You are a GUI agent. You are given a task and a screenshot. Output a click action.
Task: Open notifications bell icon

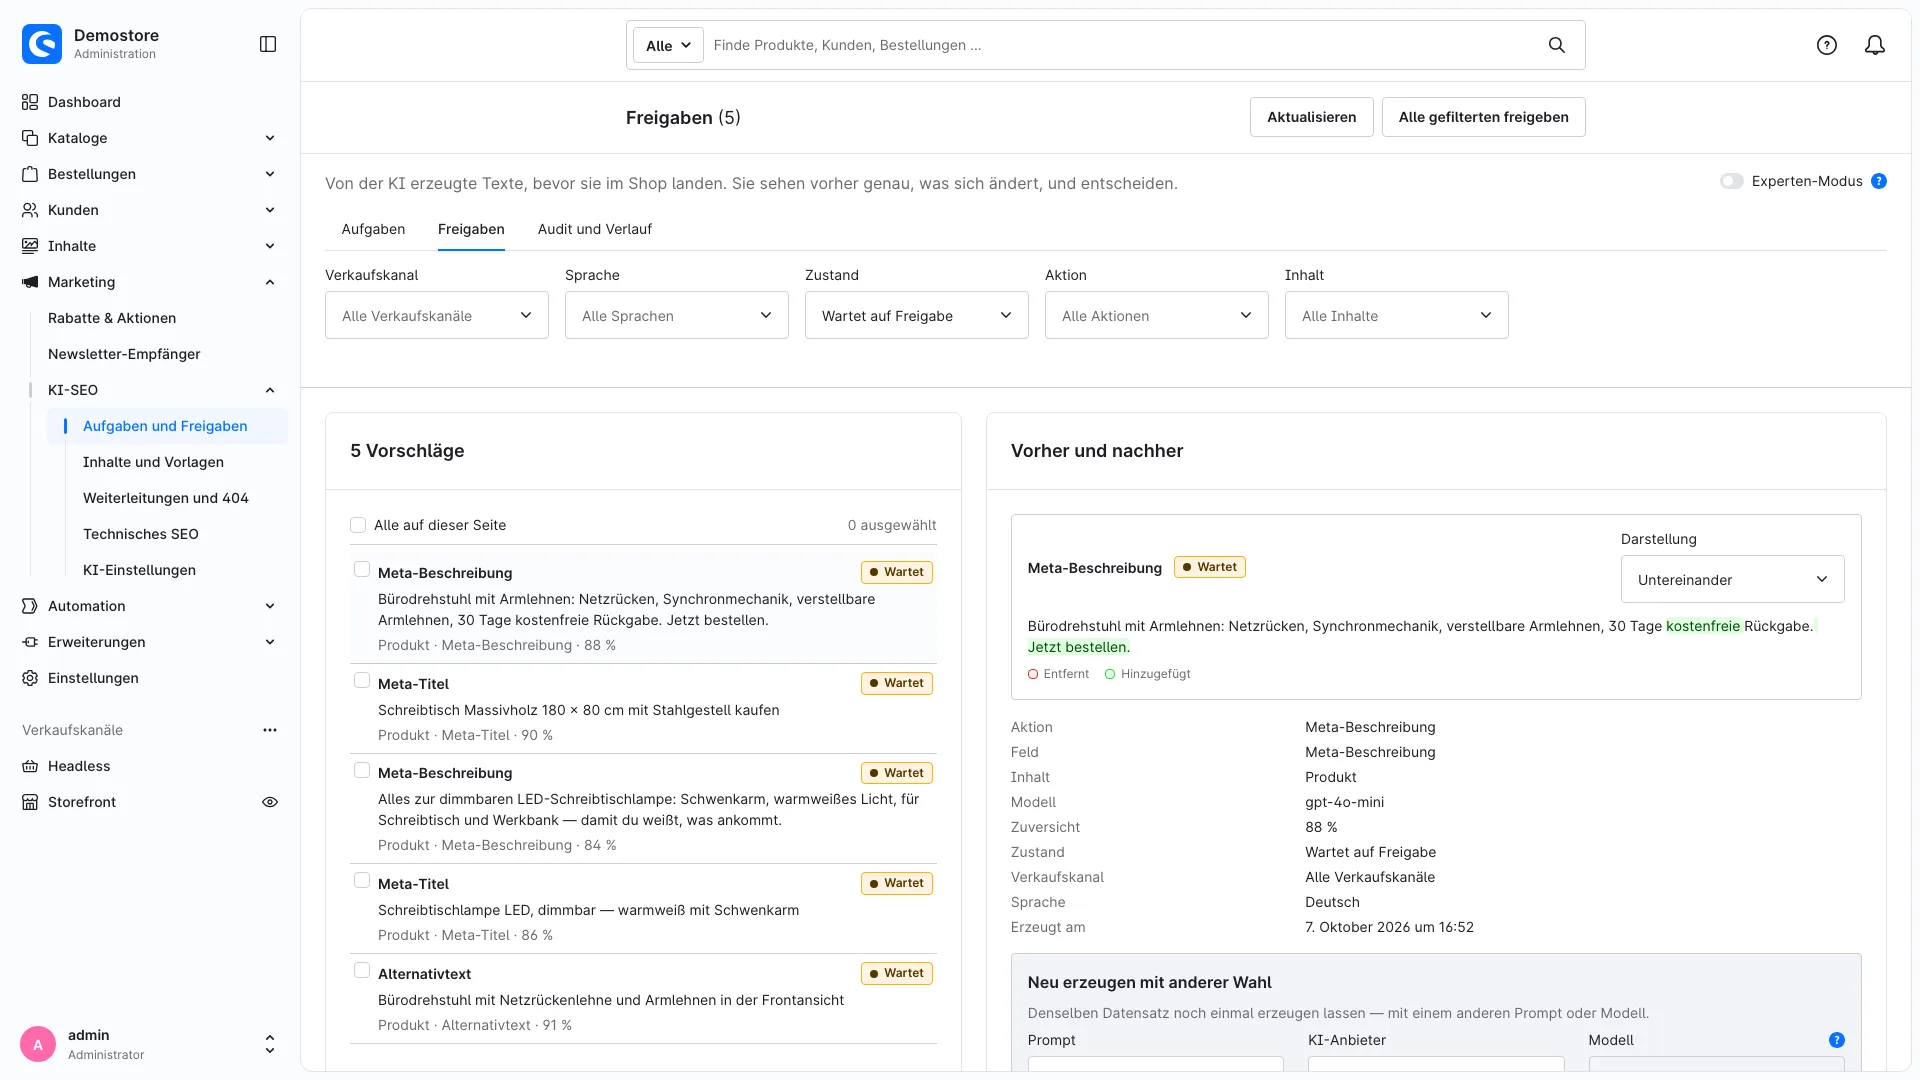1875,45
